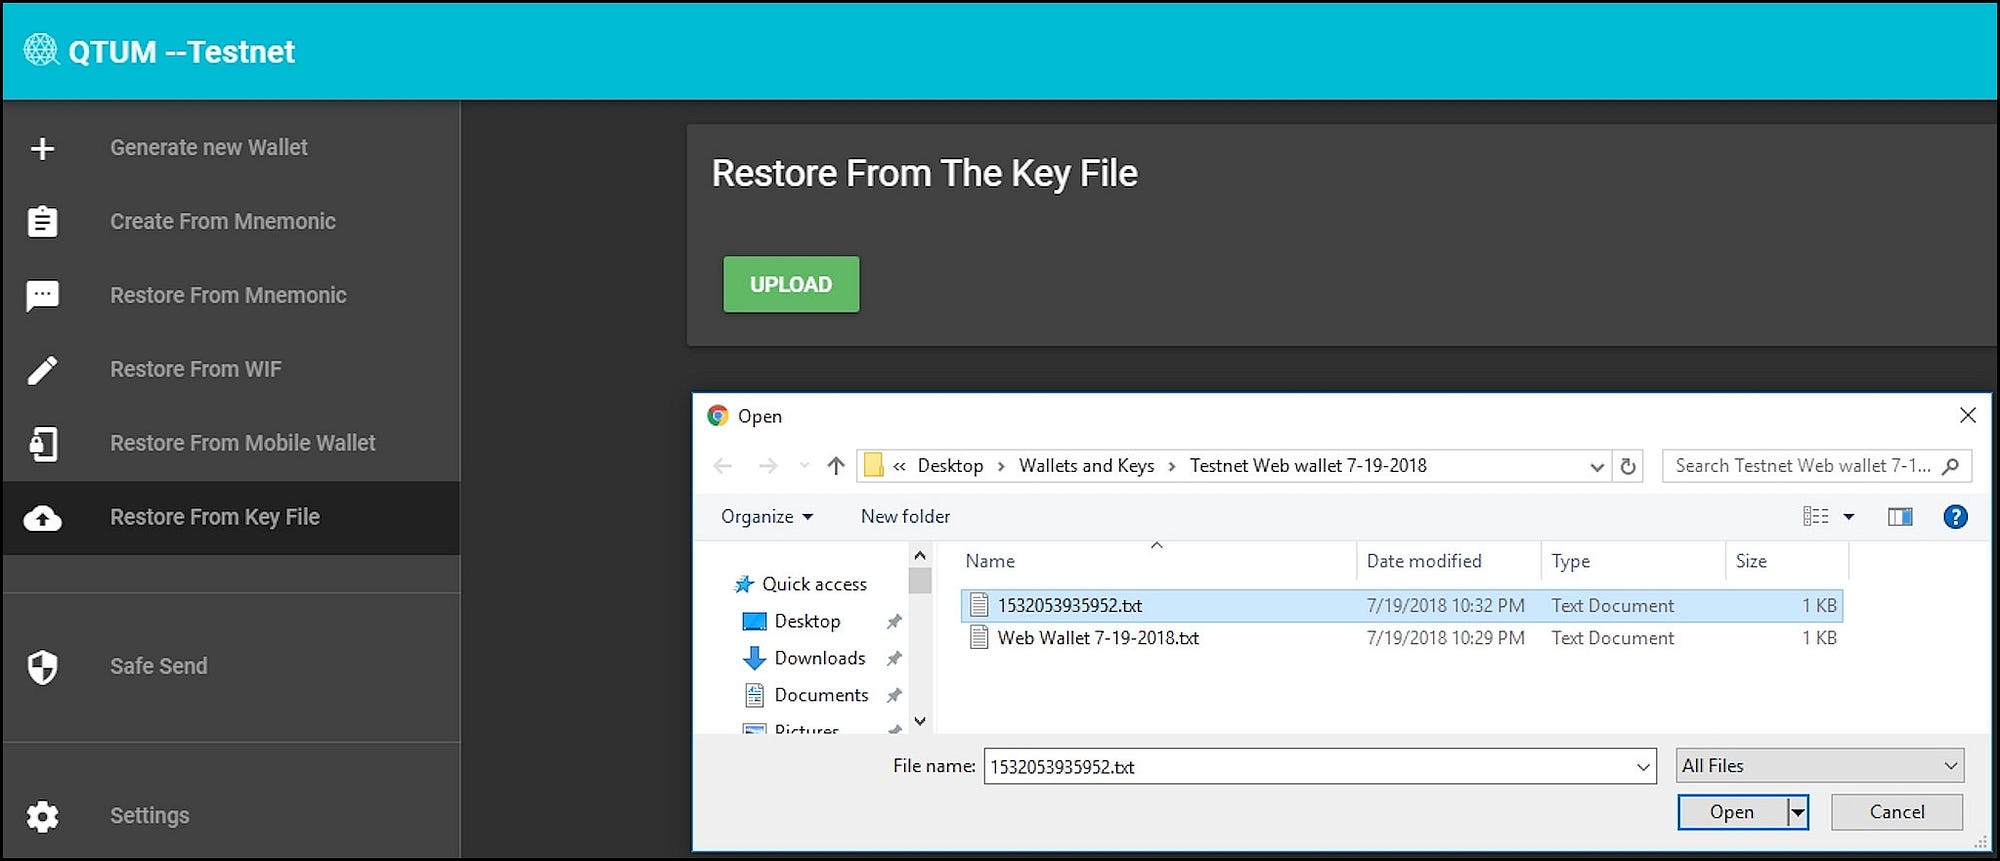Image resolution: width=2000 pixels, height=861 pixels.
Task: Expand the File name combo box dropdown
Action: (1643, 767)
